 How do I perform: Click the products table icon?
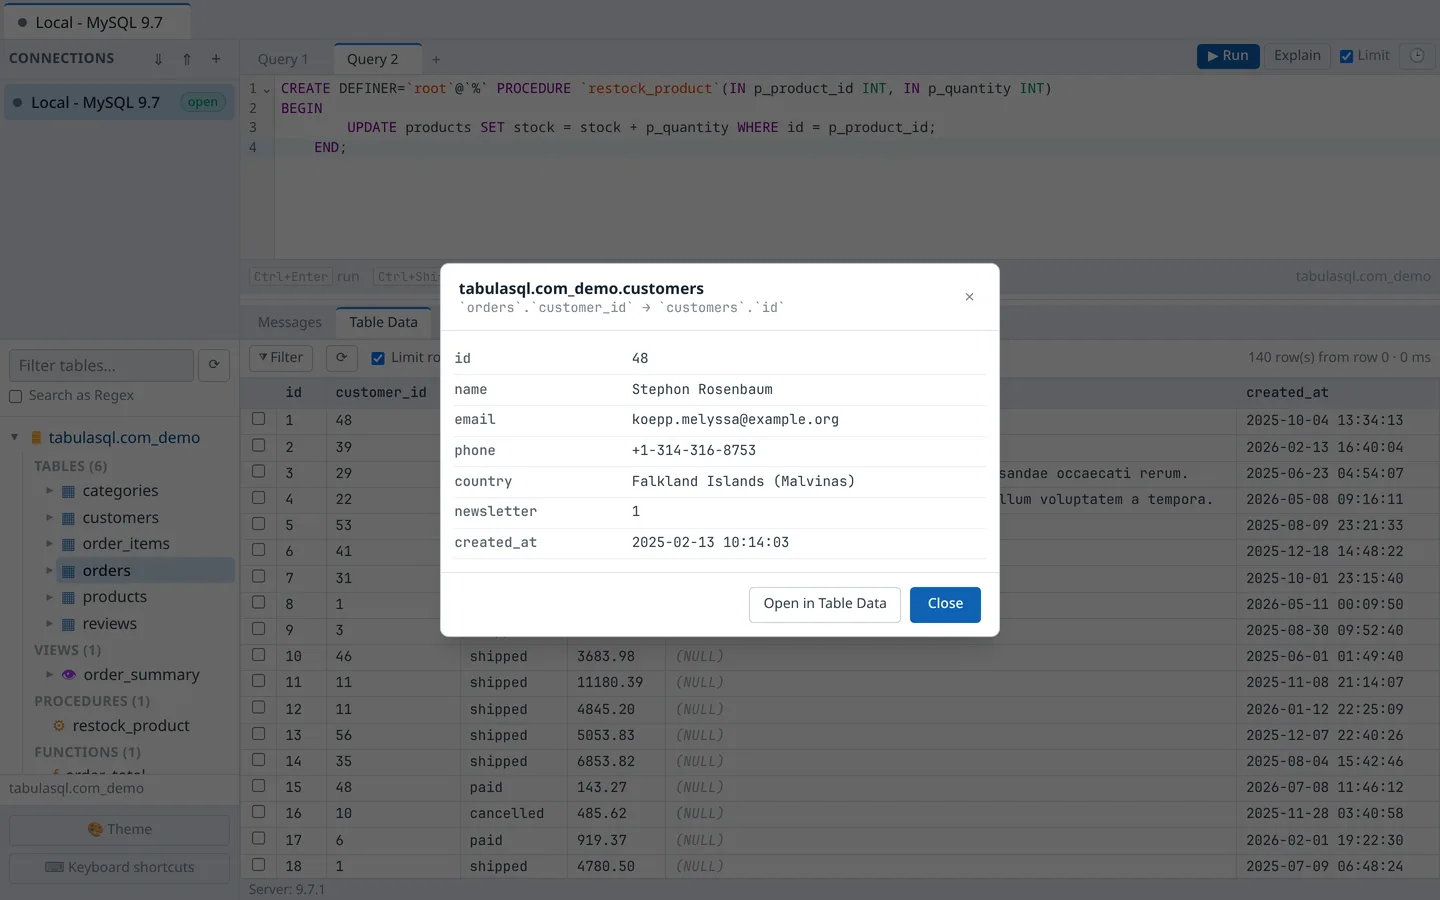69,597
